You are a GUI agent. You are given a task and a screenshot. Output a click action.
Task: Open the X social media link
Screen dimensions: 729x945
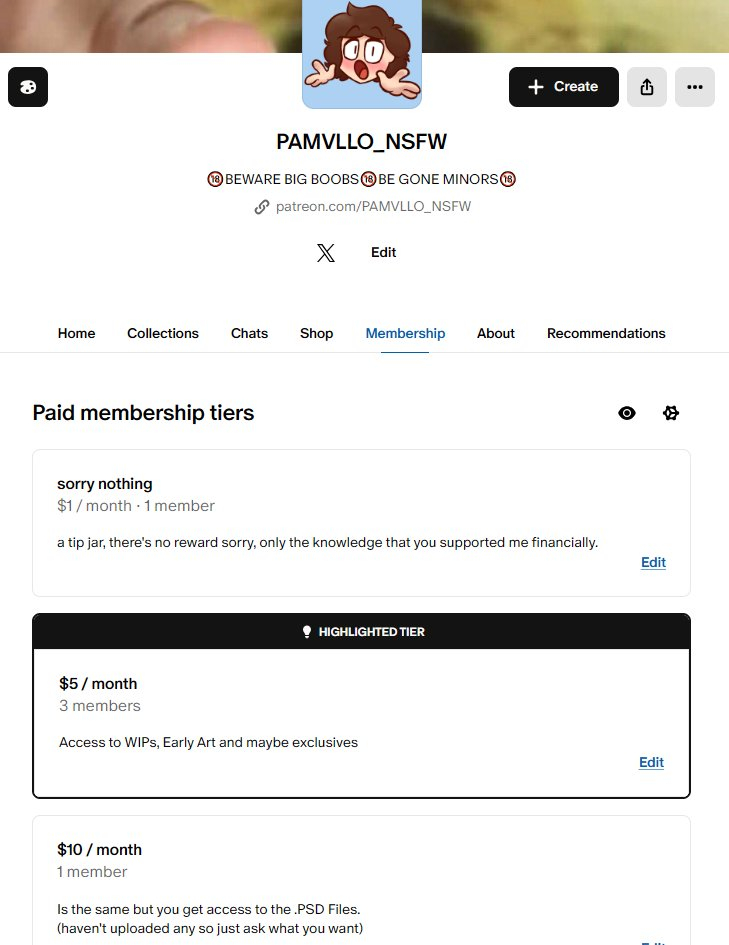pos(326,253)
